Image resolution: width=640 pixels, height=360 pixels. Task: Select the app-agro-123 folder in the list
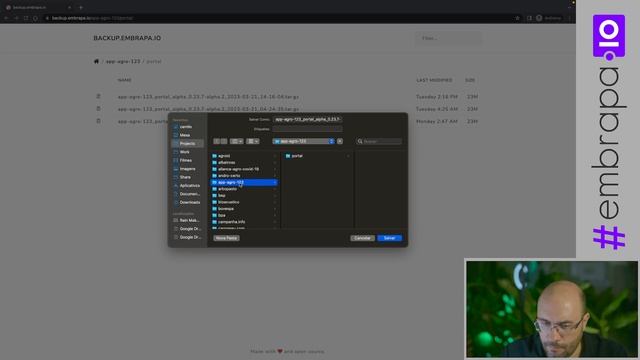coord(244,182)
